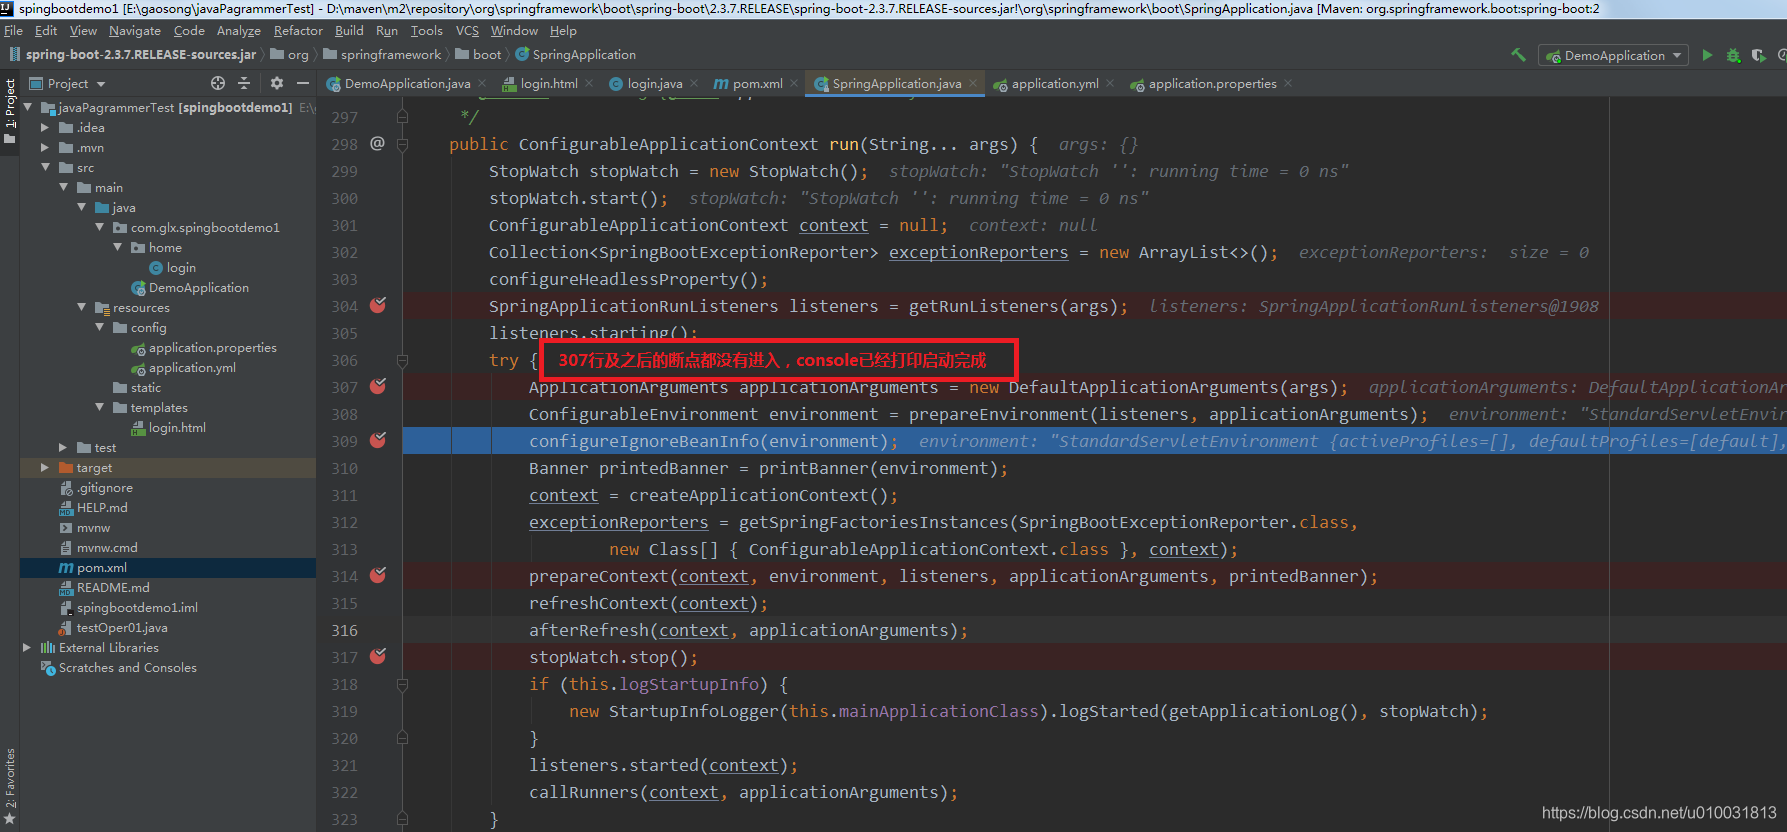1787x832 pixels.
Task: Open Project panel settings gear
Action: pyautogui.click(x=277, y=83)
